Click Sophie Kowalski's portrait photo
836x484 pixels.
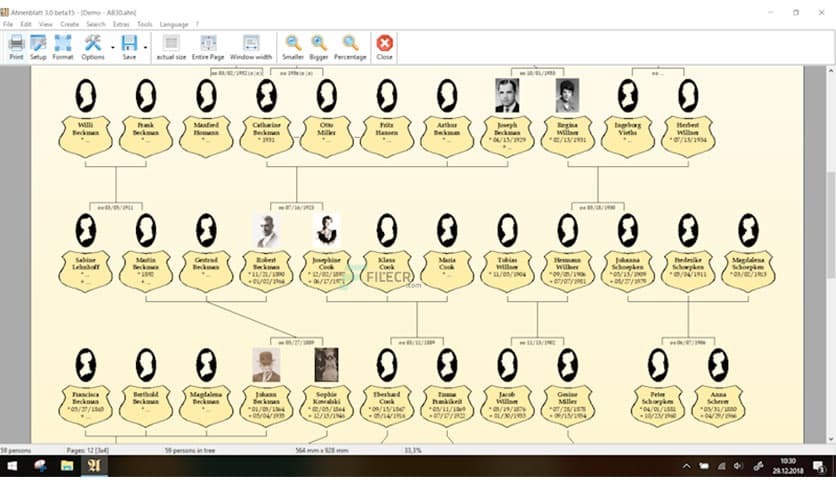(326, 365)
